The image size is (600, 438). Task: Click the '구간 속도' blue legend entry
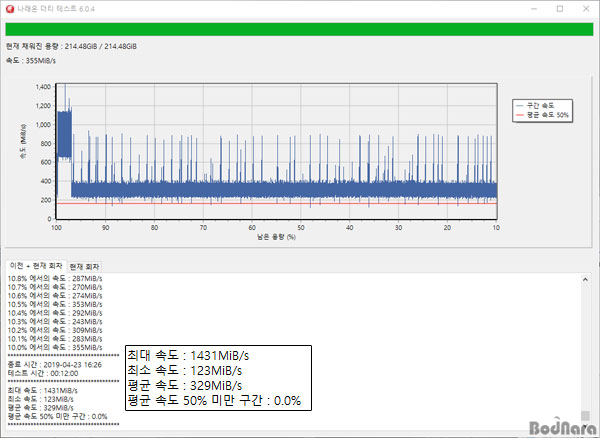[x=540, y=104]
